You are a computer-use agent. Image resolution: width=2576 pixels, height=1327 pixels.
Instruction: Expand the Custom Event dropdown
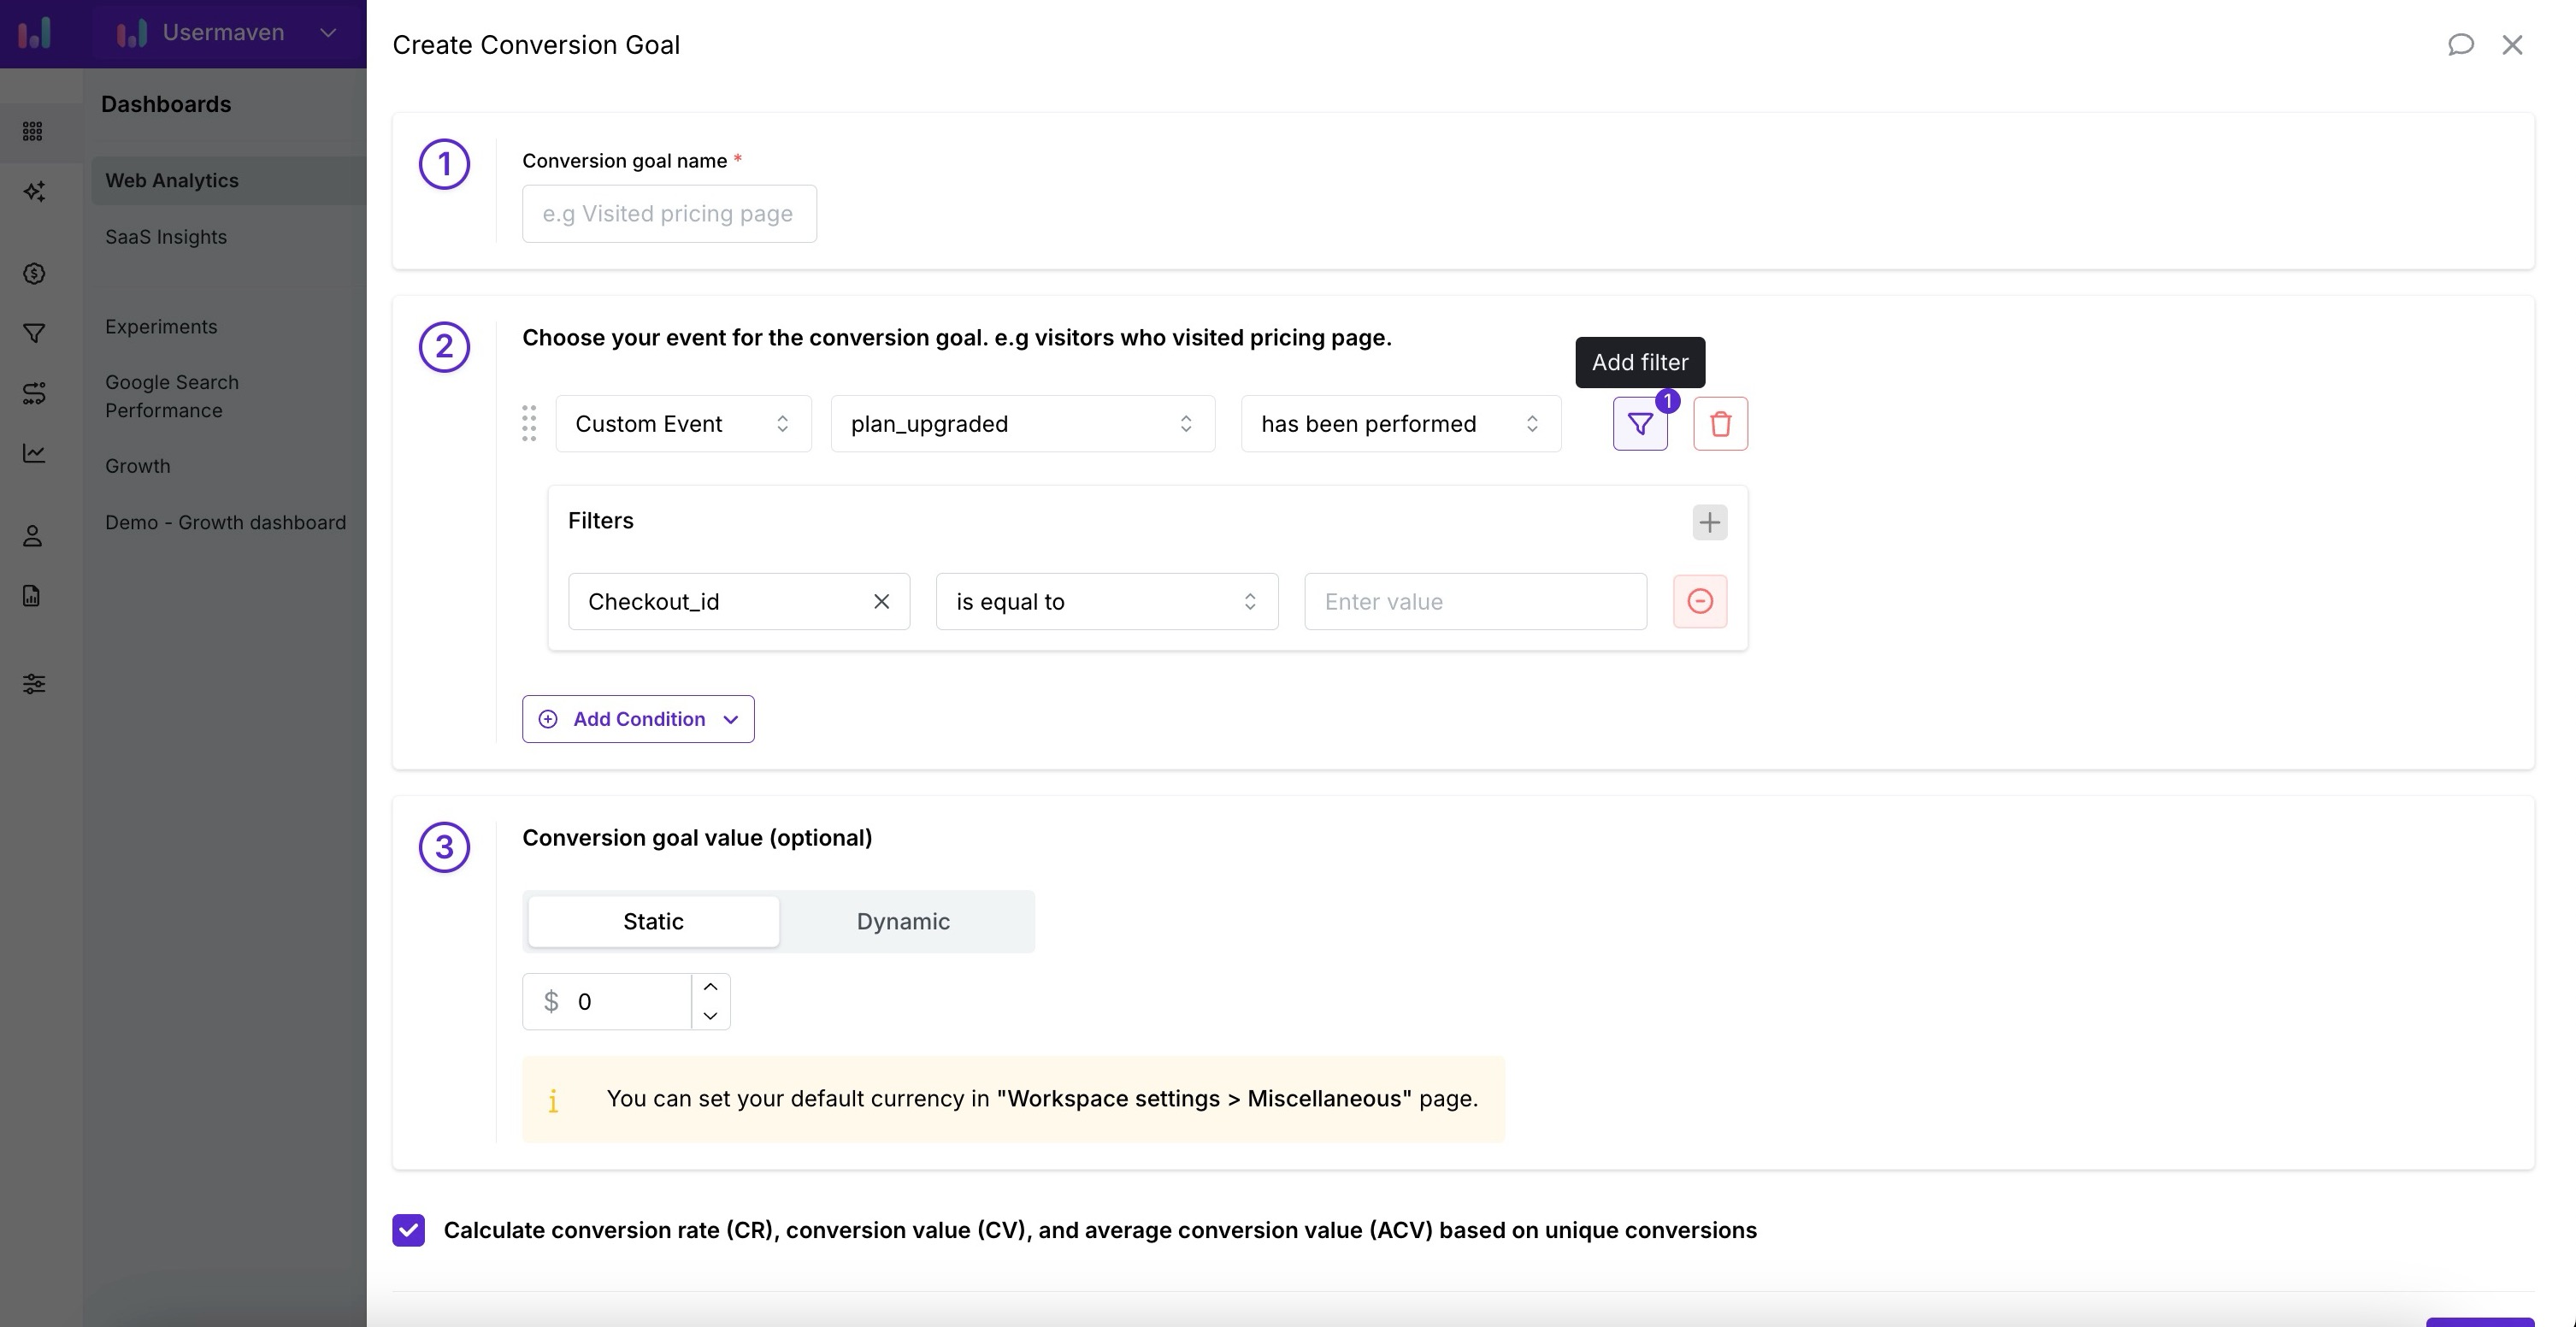[683, 423]
